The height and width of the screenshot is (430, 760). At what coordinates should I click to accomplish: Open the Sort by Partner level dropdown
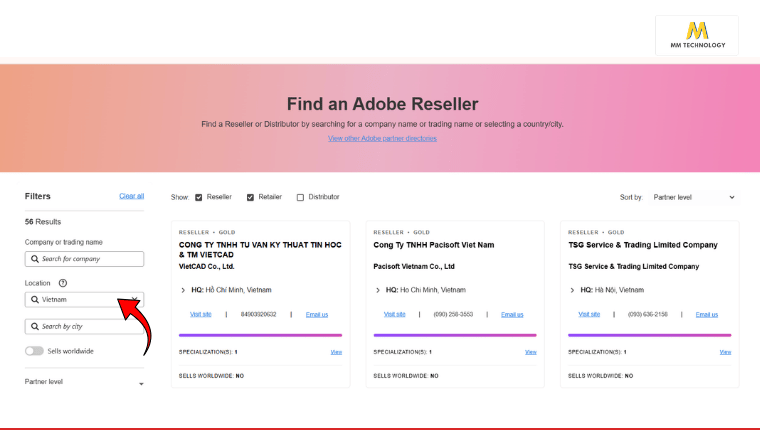(x=694, y=197)
